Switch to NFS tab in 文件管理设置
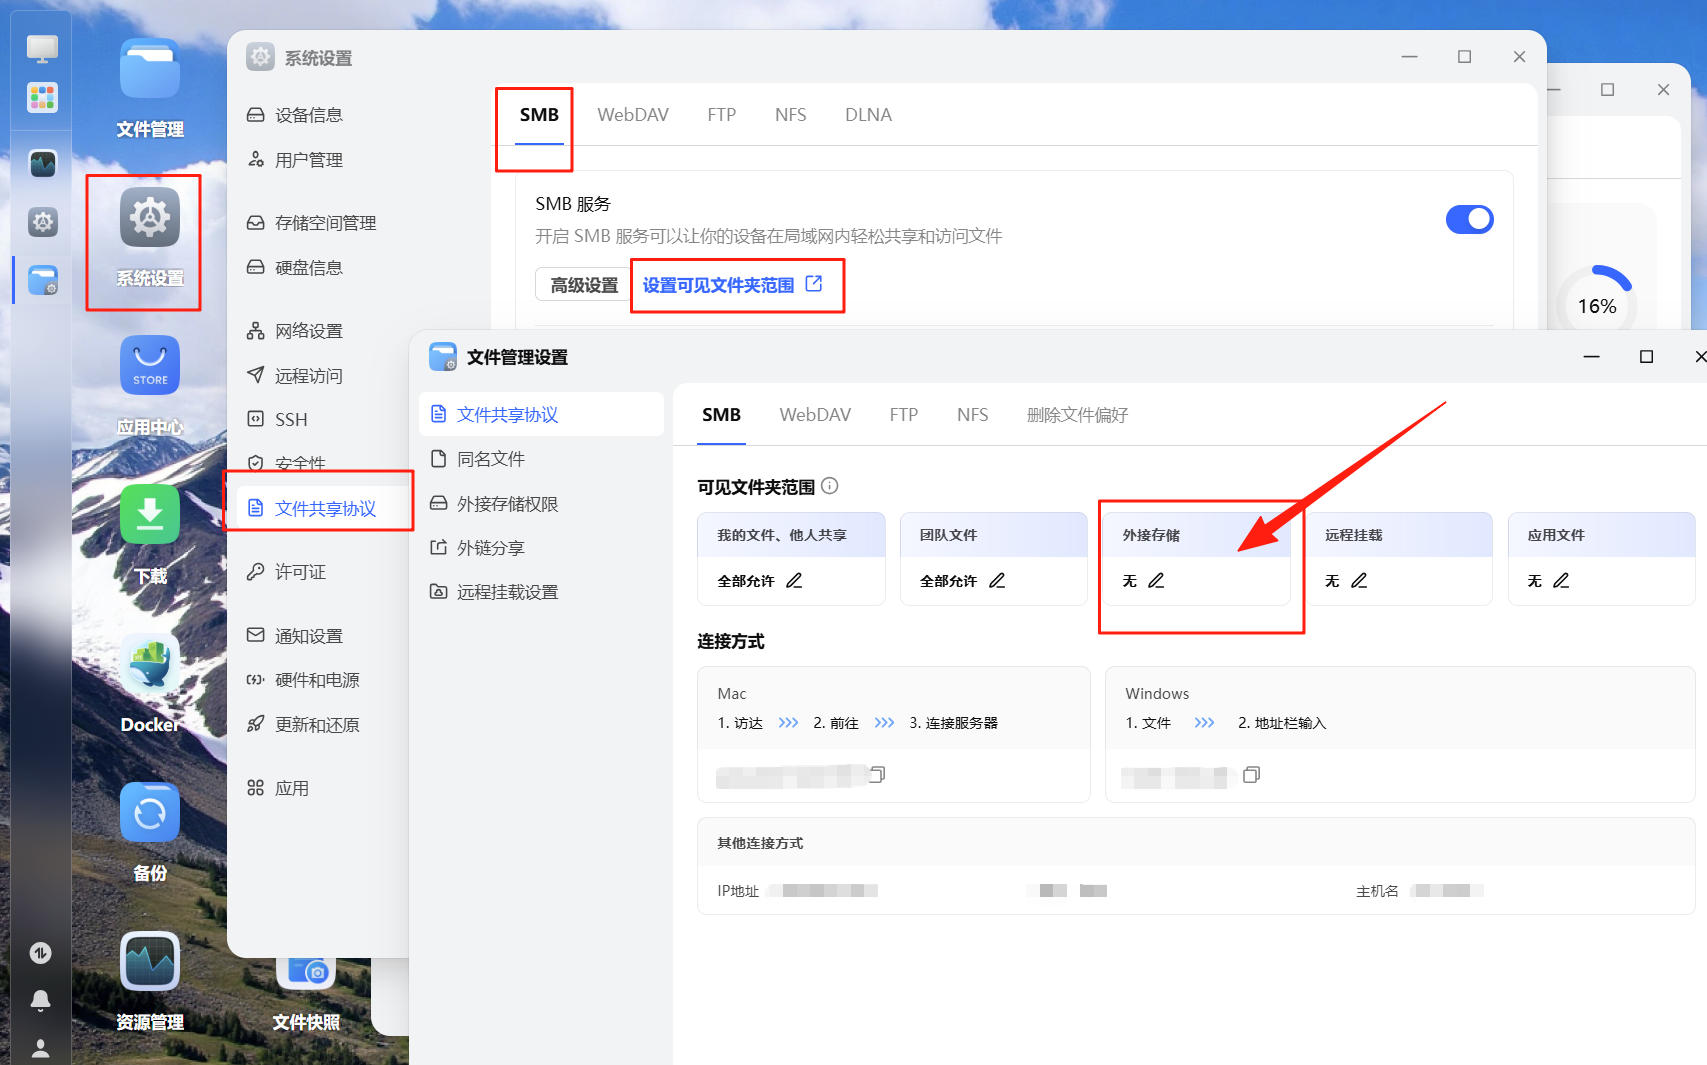The height and width of the screenshot is (1065, 1707). 972,415
